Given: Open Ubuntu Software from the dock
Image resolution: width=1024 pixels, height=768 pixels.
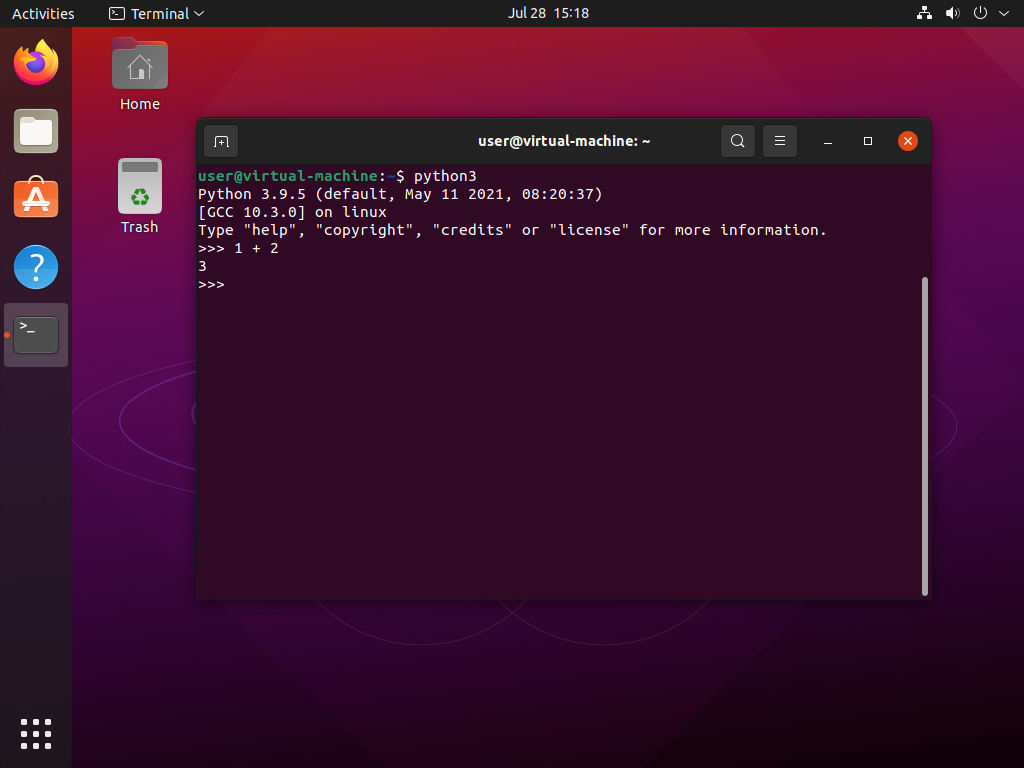Looking at the screenshot, I should pos(36,199).
